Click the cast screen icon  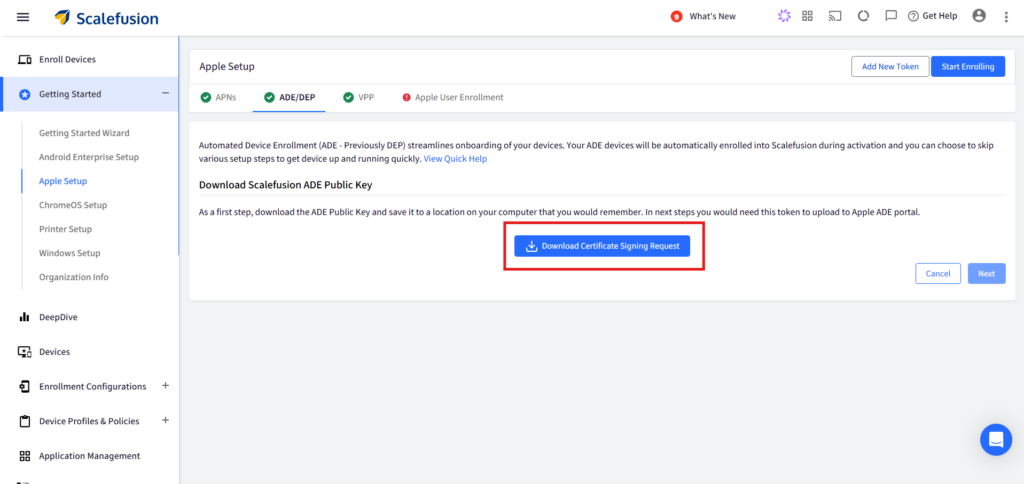click(835, 16)
